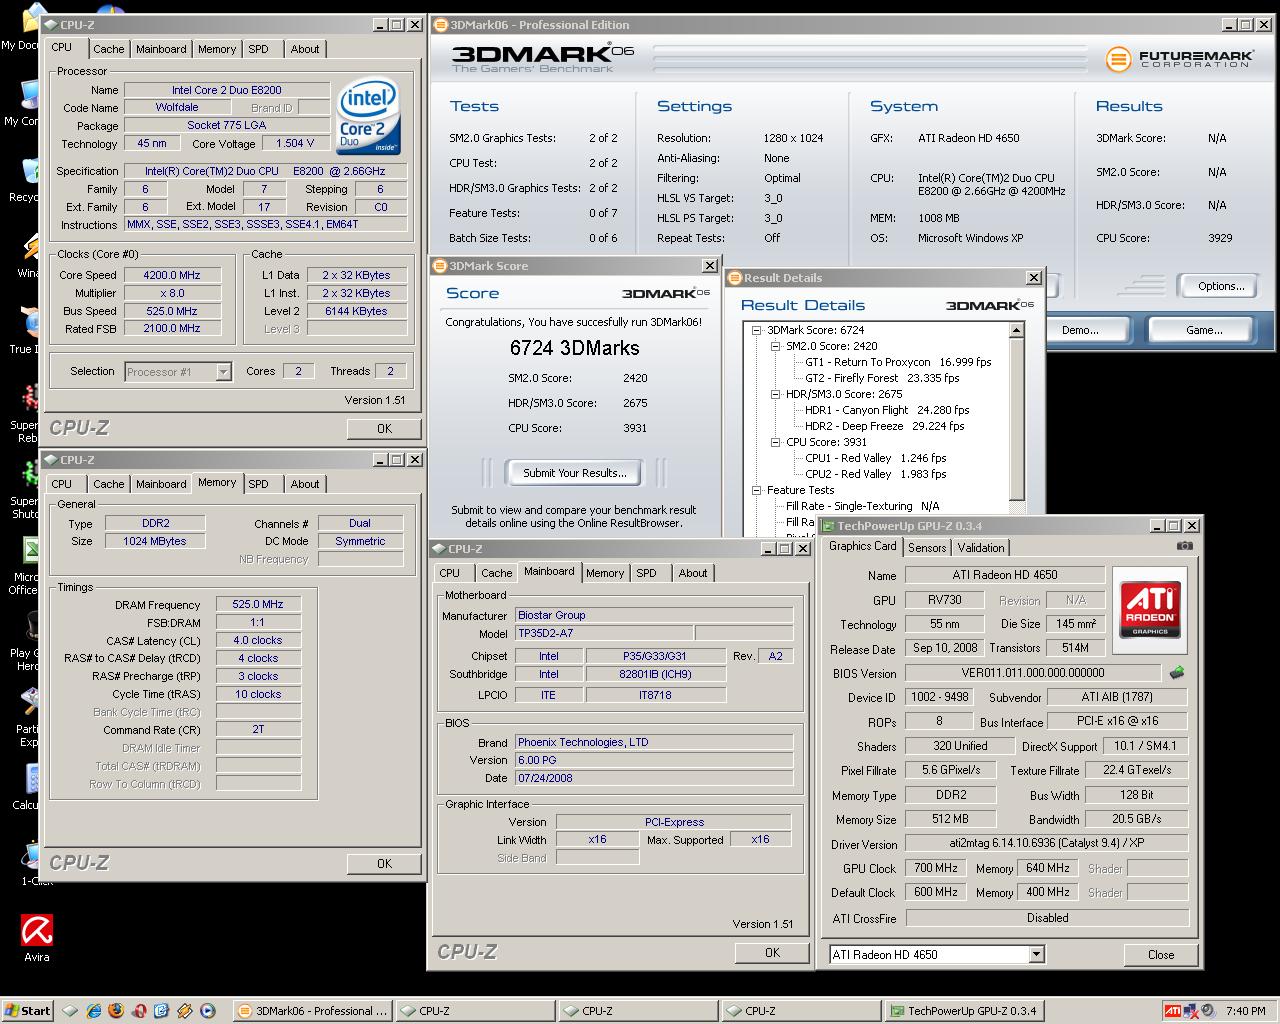Click the Start button

click(28, 1011)
